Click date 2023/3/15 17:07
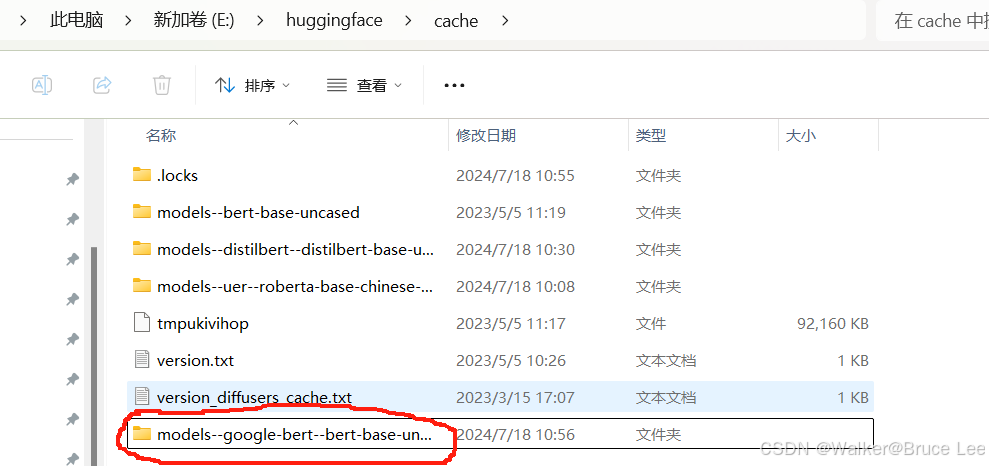 pos(515,397)
